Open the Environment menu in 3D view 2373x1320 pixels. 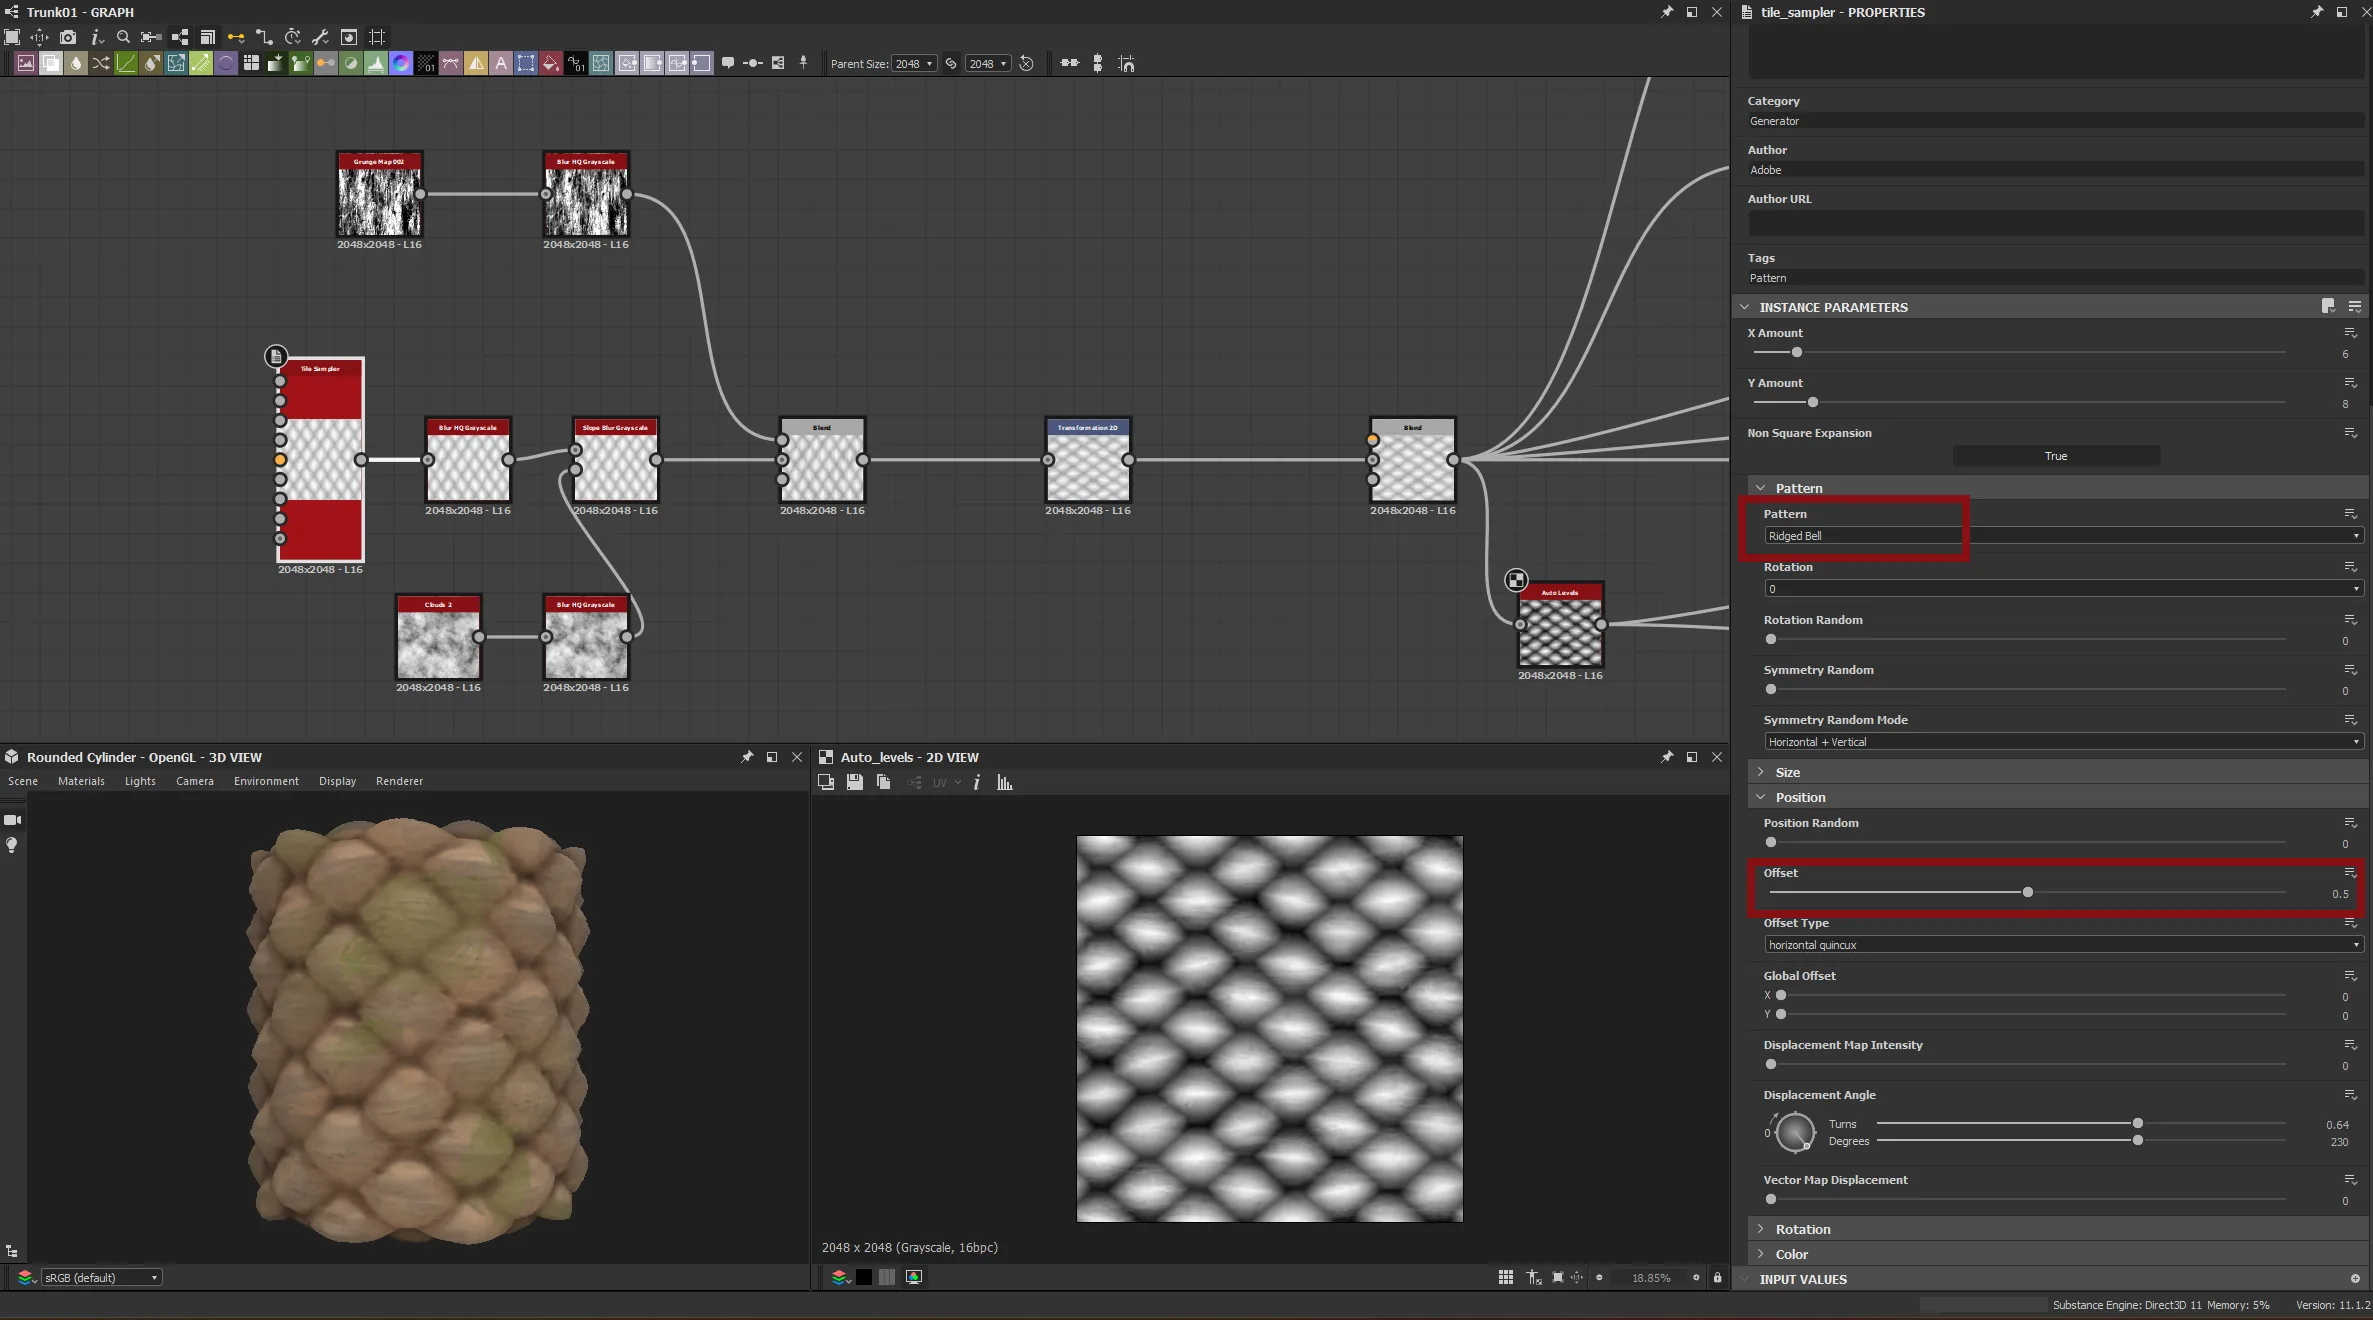266,781
